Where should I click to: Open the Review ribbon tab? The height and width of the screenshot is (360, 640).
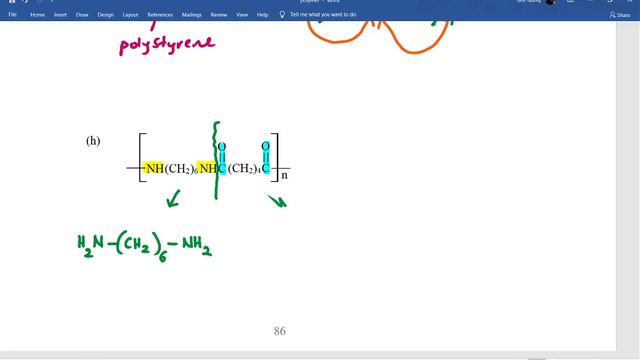219,15
